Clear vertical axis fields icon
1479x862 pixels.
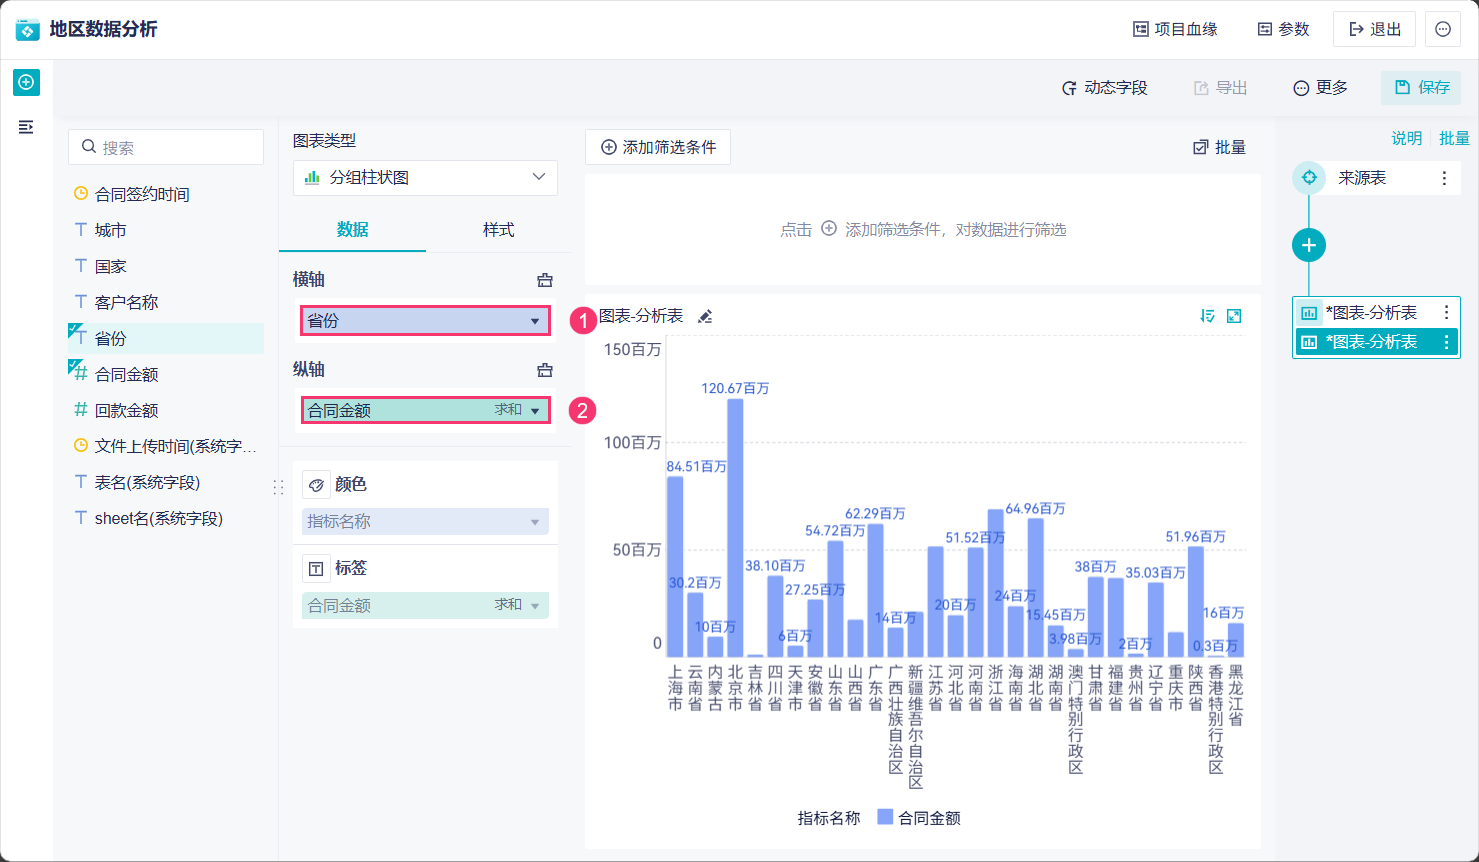545,370
